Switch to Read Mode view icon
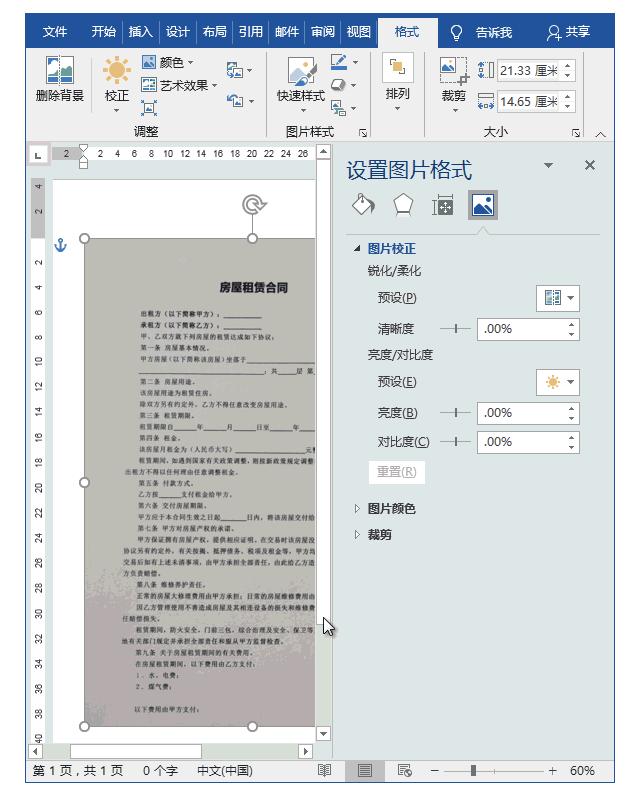This screenshot has height=797, width=639. point(324,770)
